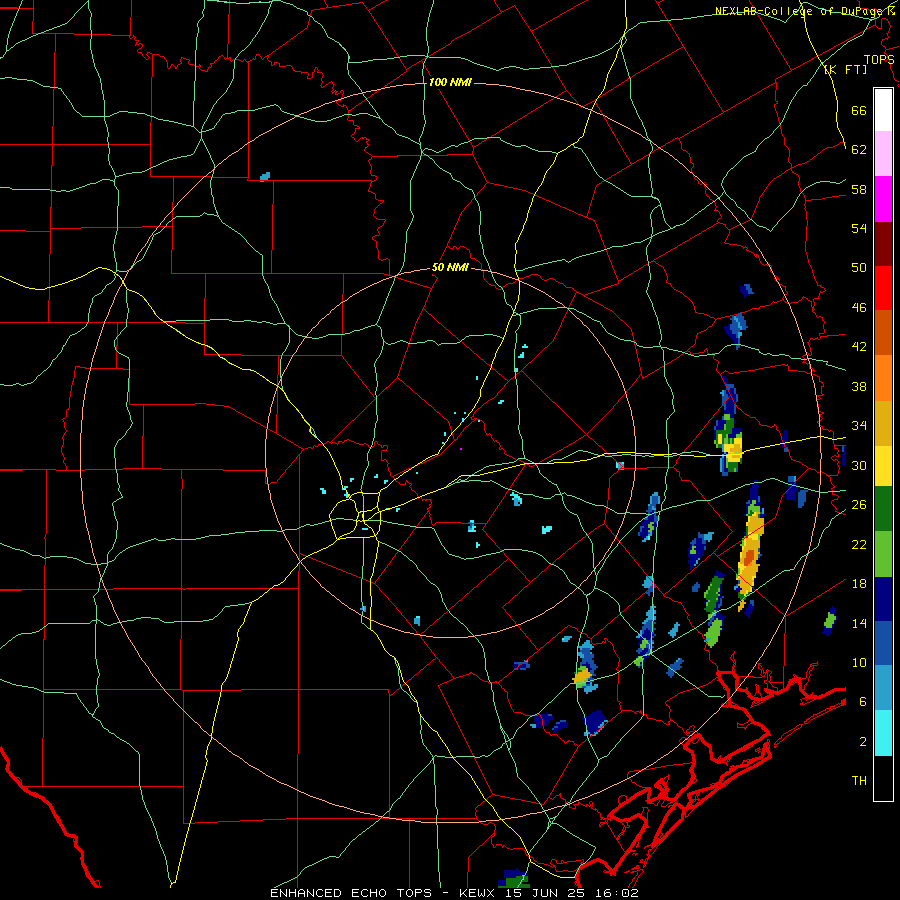Click the "15 JUN 25" date in caption

pyautogui.click(x=547, y=893)
